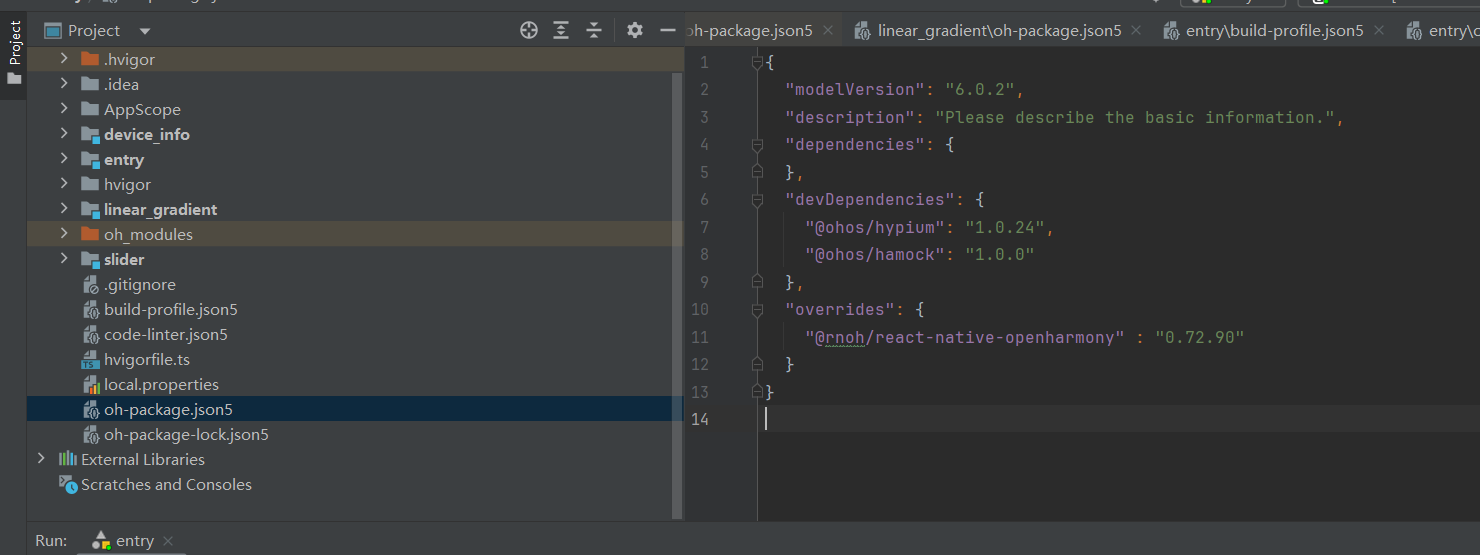Click the device_info module icon
The width and height of the screenshot is (1480, 555).
[90, 134]
